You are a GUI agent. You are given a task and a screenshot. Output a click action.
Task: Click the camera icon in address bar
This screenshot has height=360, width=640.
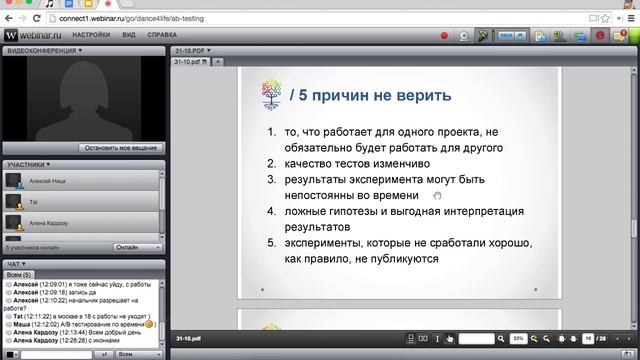(x=593, y=18)
